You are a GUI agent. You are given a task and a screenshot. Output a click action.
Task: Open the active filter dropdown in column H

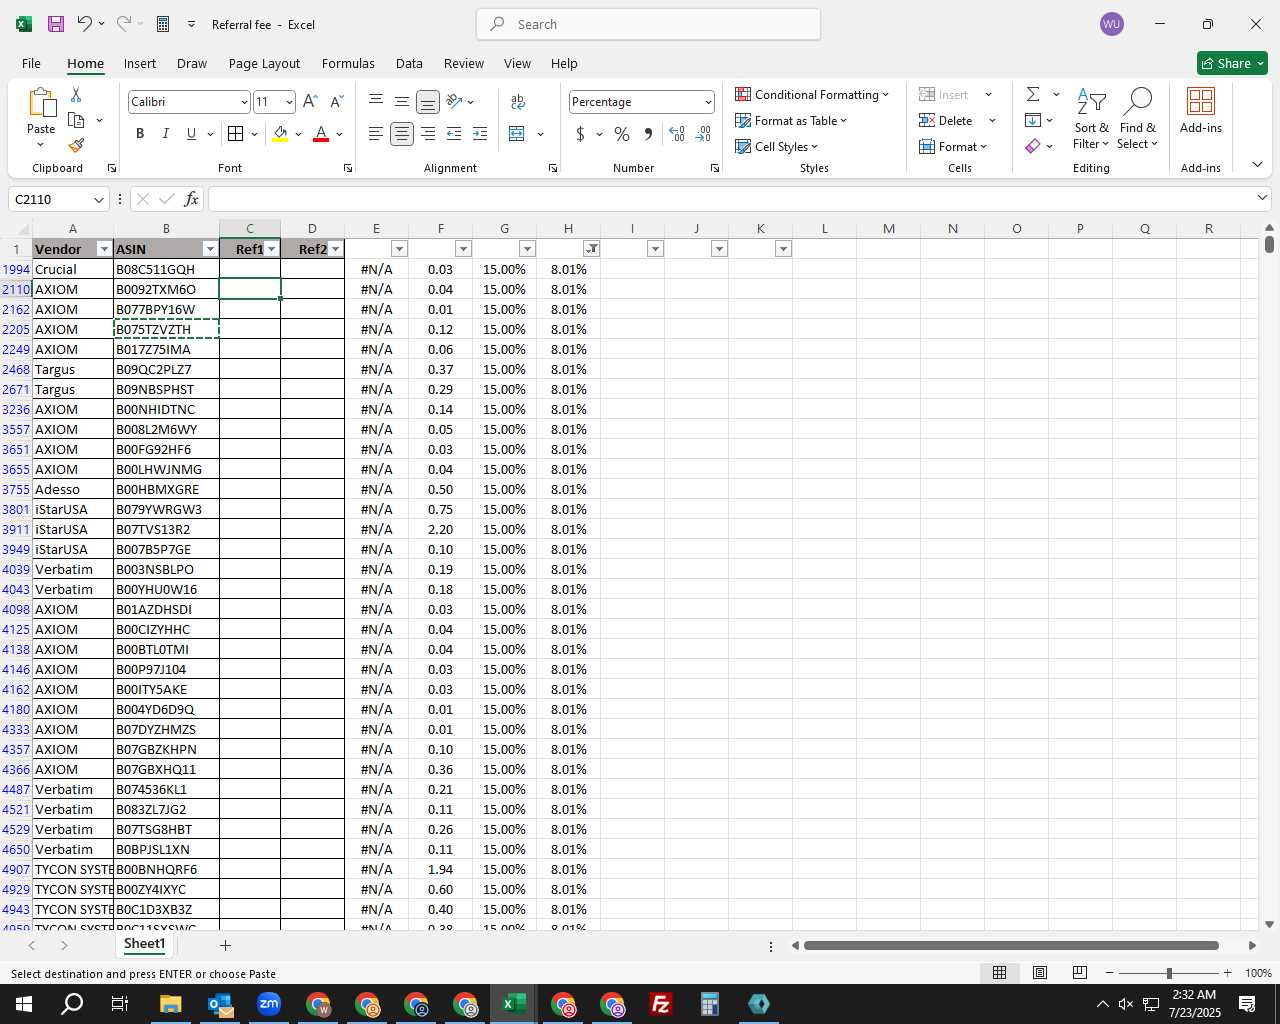pos(591,249)
